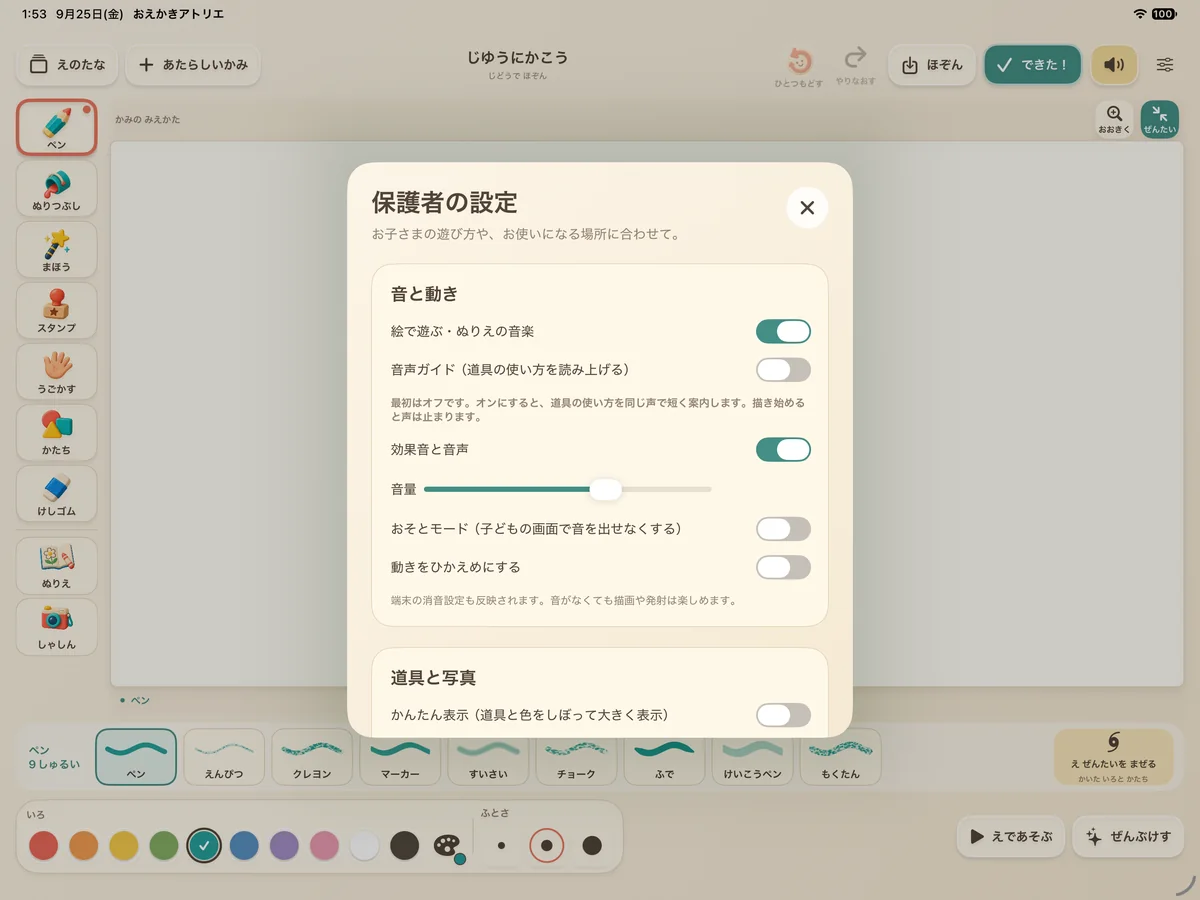Screen dimensions: 1200x900
Task: Pick the white color swatch
Action: 364,846
